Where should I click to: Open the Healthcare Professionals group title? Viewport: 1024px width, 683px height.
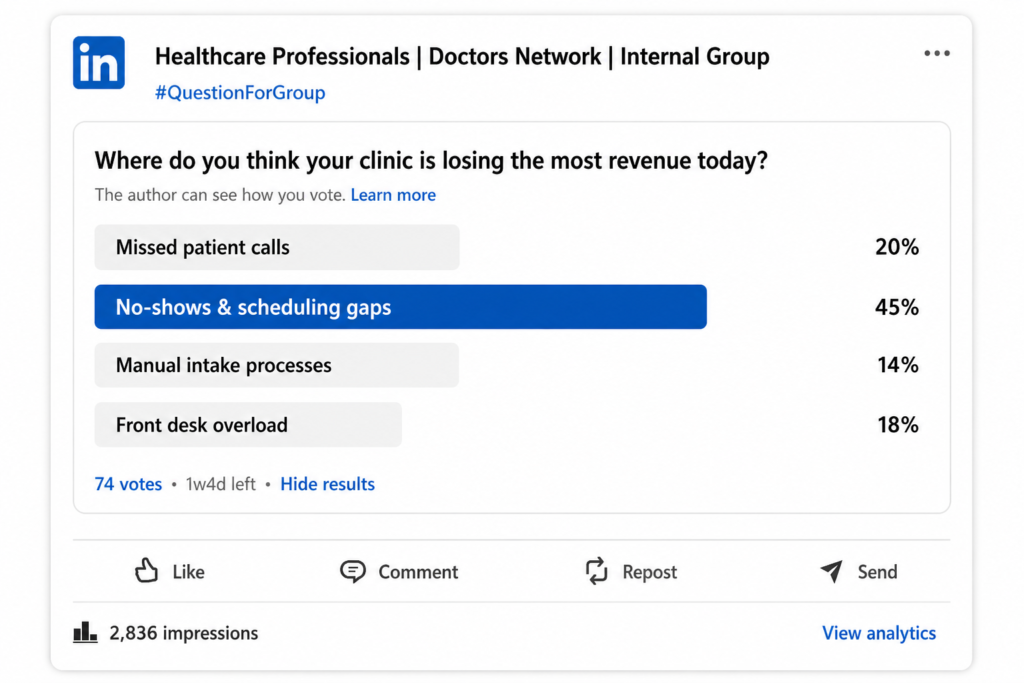click(462, 57)
